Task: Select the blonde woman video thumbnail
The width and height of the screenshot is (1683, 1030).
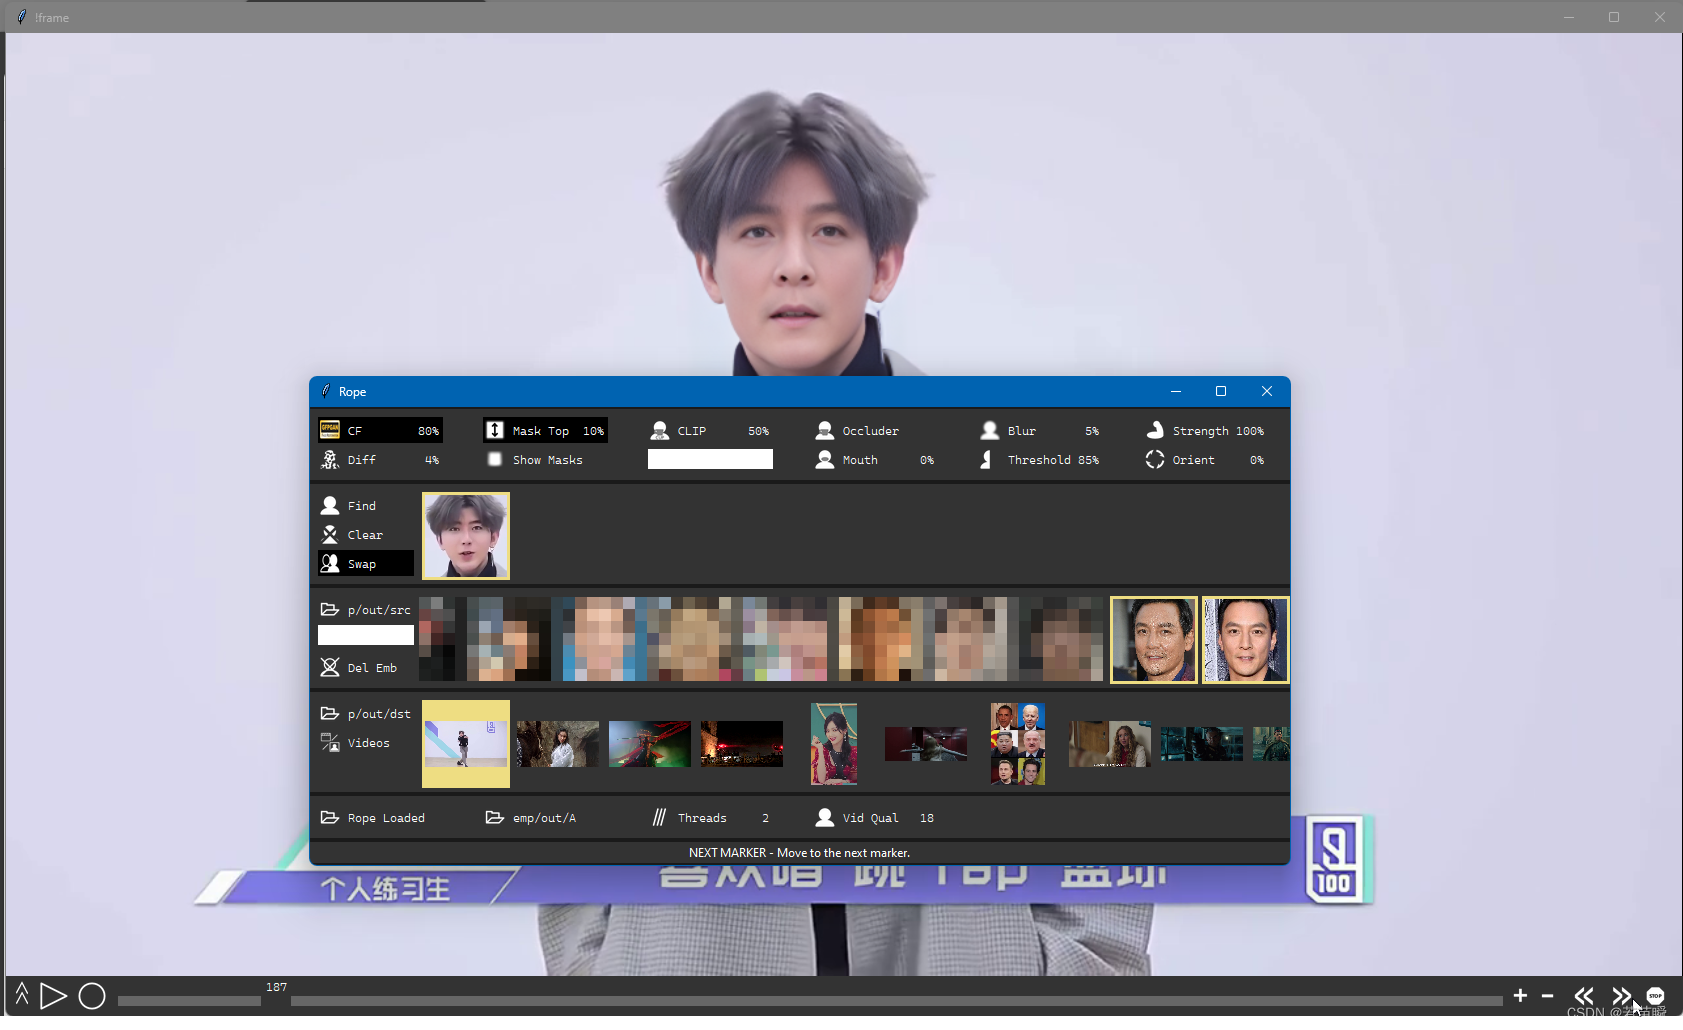Action: point(1110,744)
